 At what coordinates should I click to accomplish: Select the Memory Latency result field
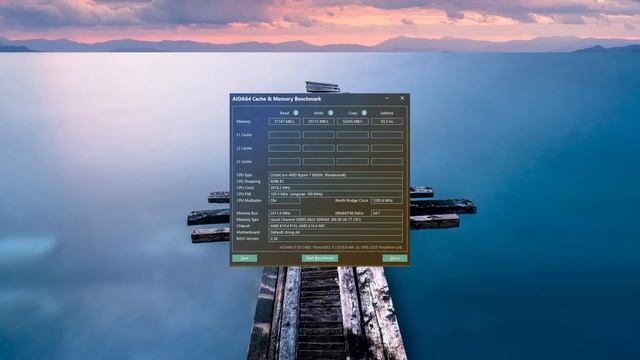pyautogui.click(x=387, y=121)
